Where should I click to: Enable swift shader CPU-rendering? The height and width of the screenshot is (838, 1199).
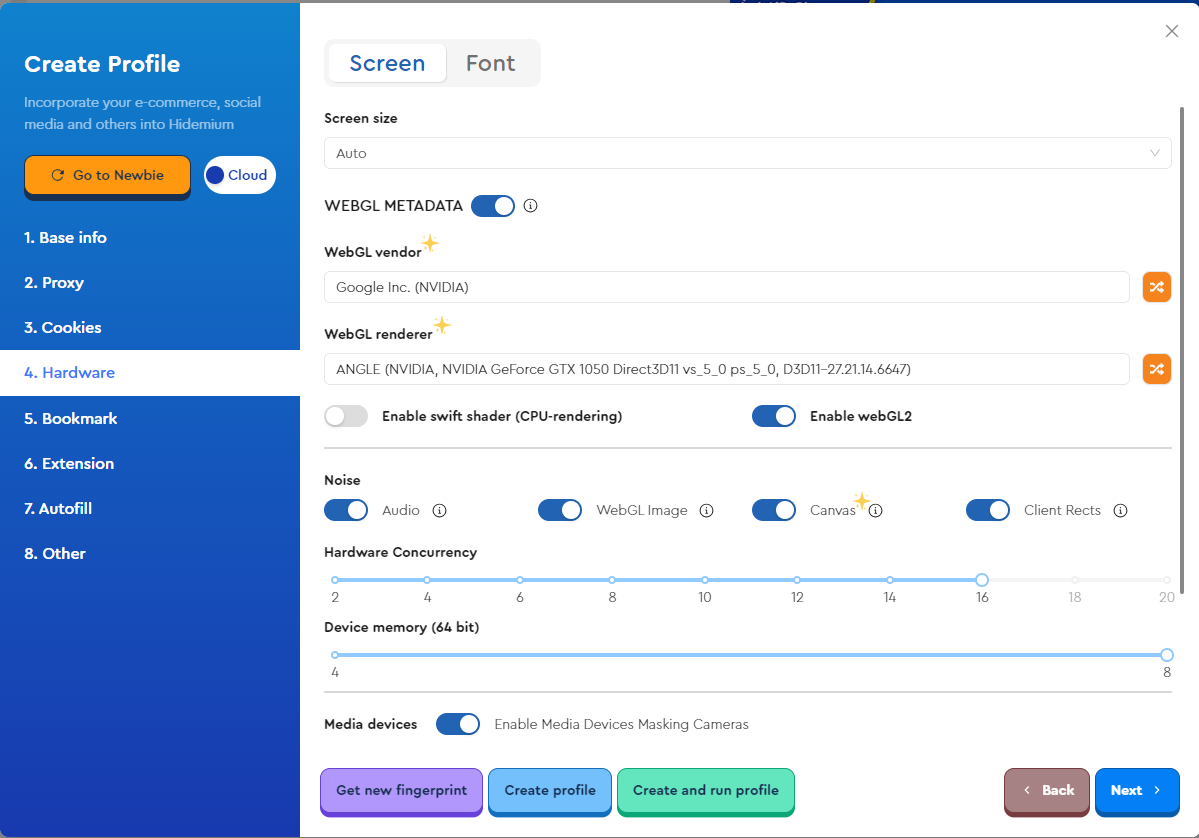(346, 416)
